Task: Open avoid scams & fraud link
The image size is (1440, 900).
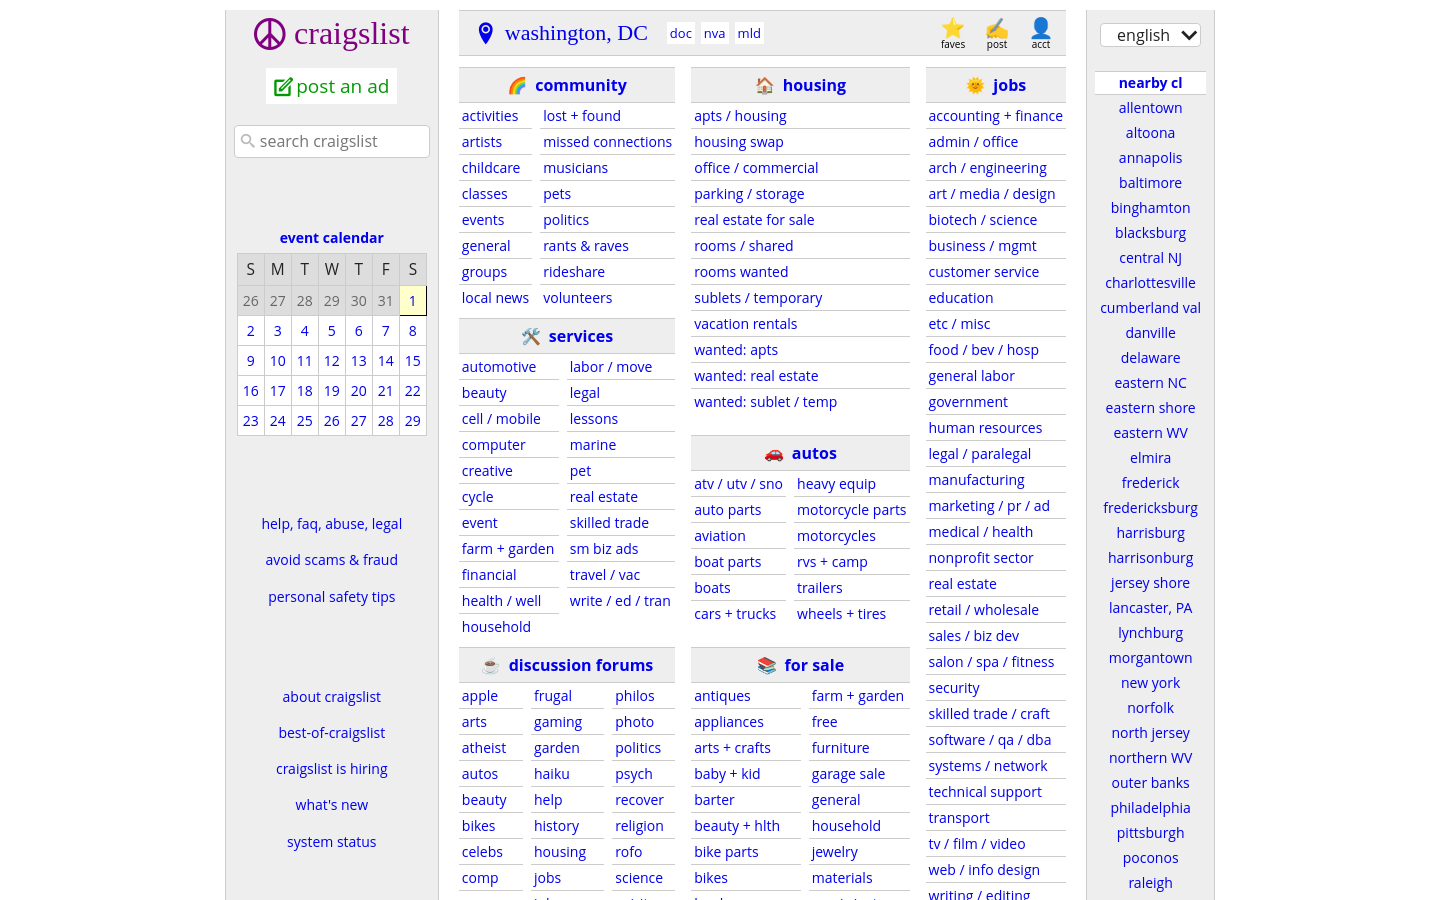Action: pyautogui.click(x=332, y=560)
